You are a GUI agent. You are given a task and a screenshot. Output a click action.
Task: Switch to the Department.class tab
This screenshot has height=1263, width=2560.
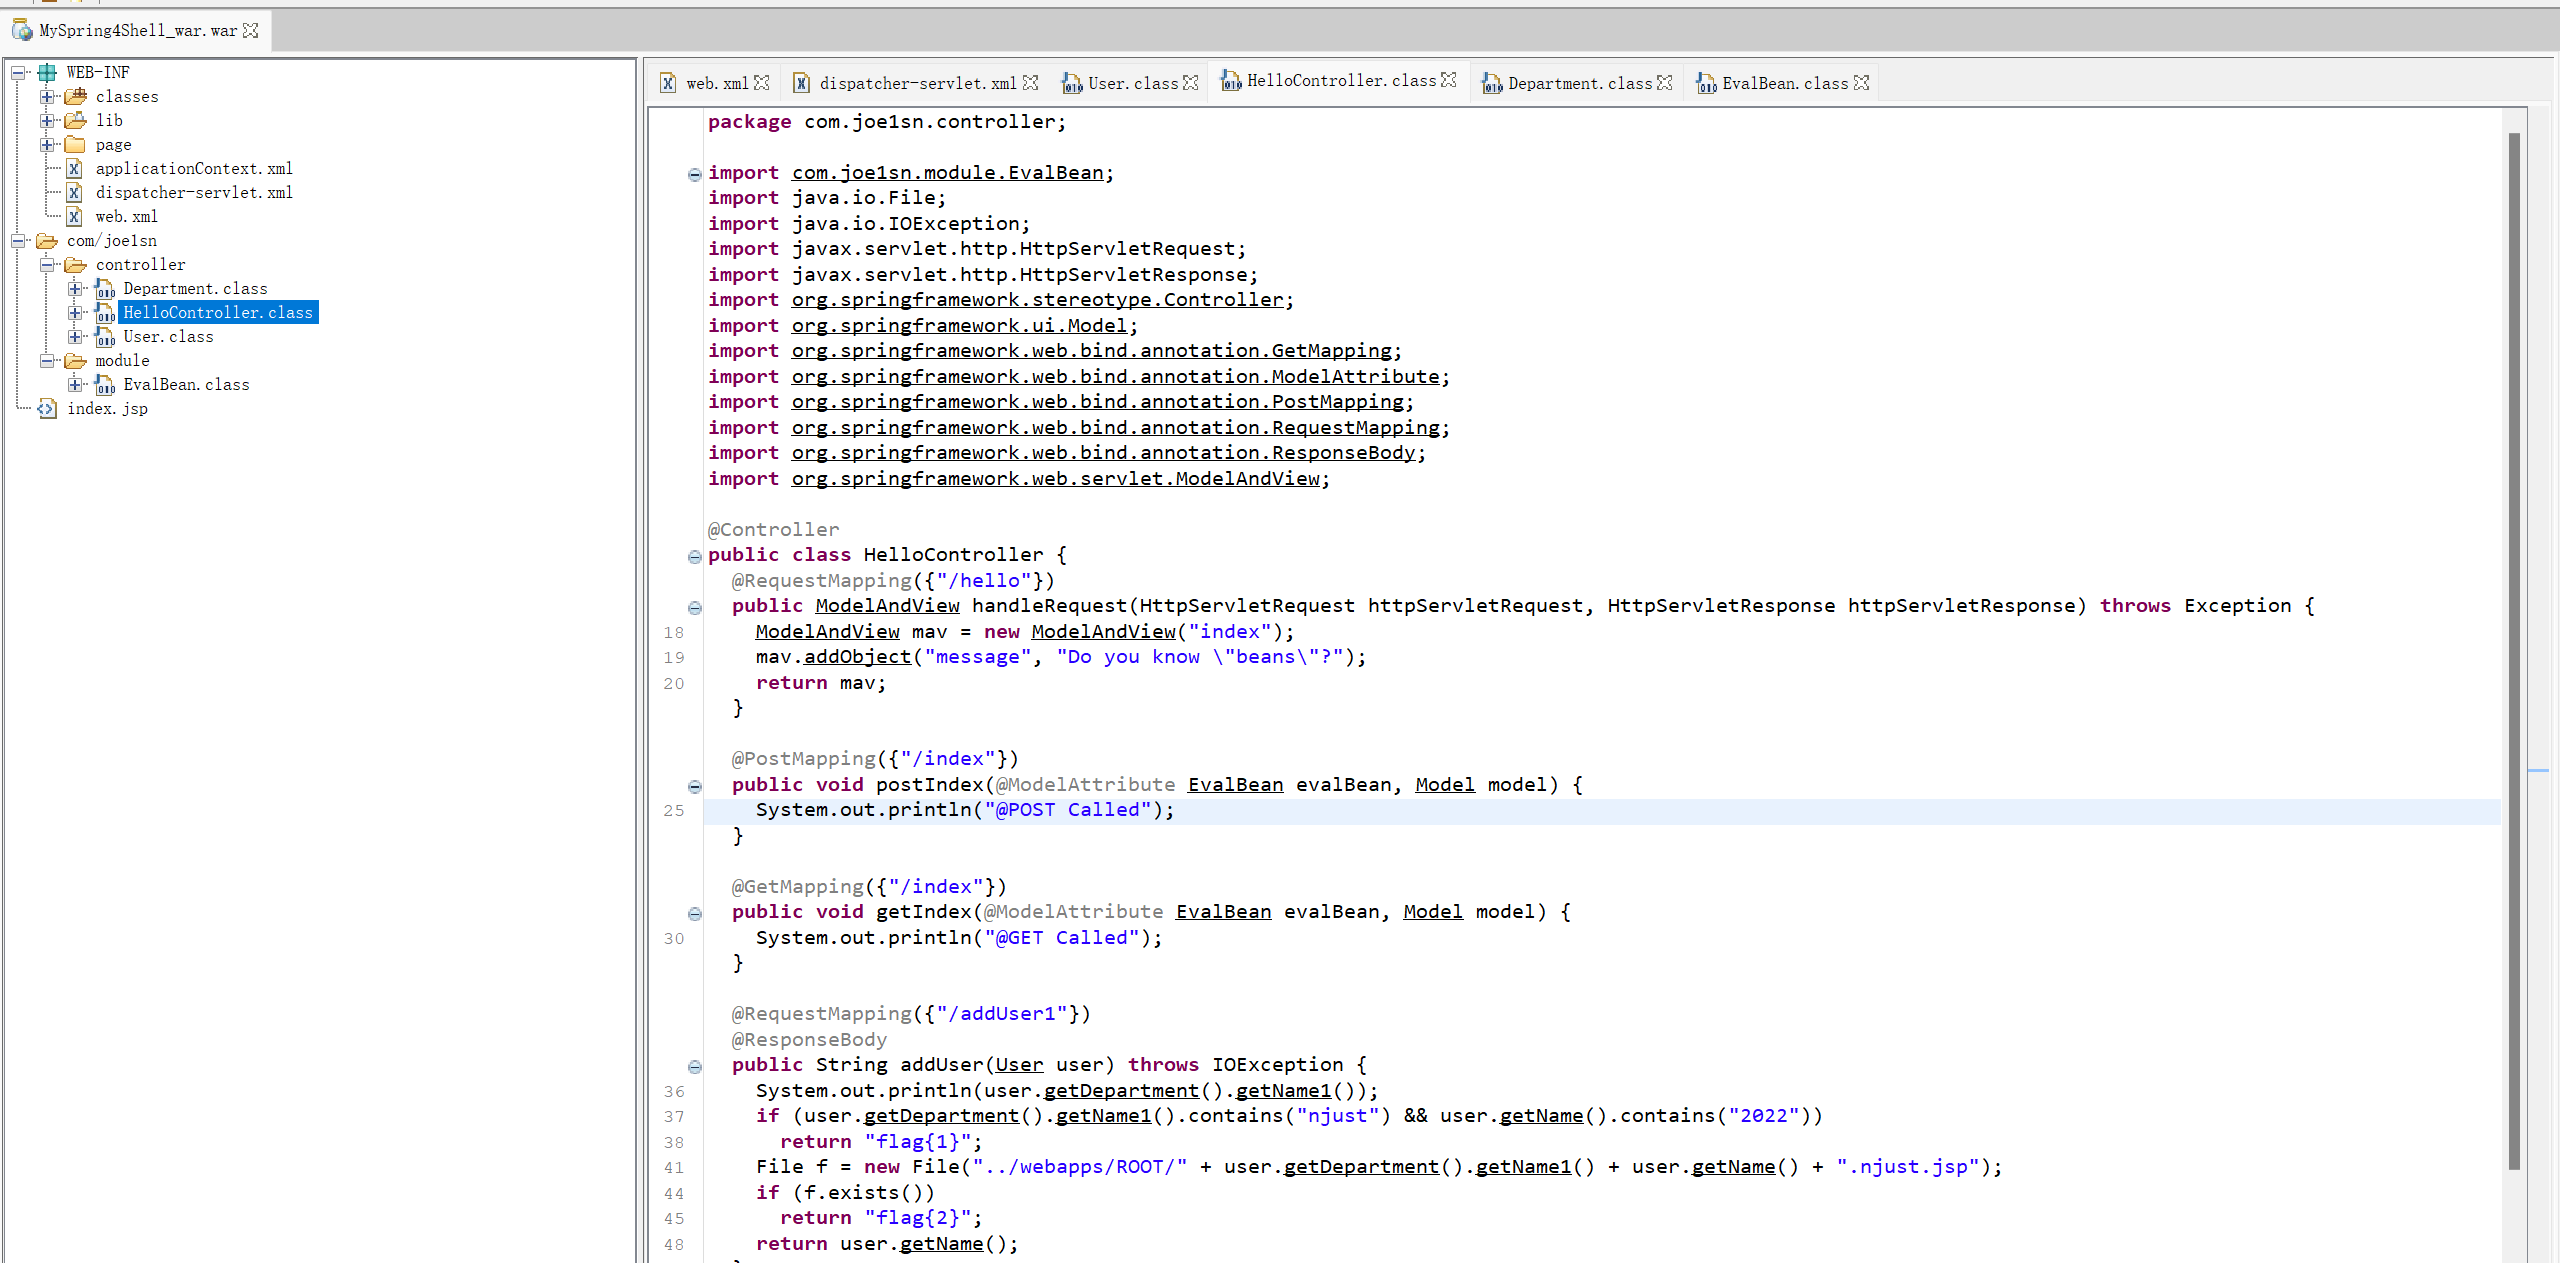(1580, 83)
